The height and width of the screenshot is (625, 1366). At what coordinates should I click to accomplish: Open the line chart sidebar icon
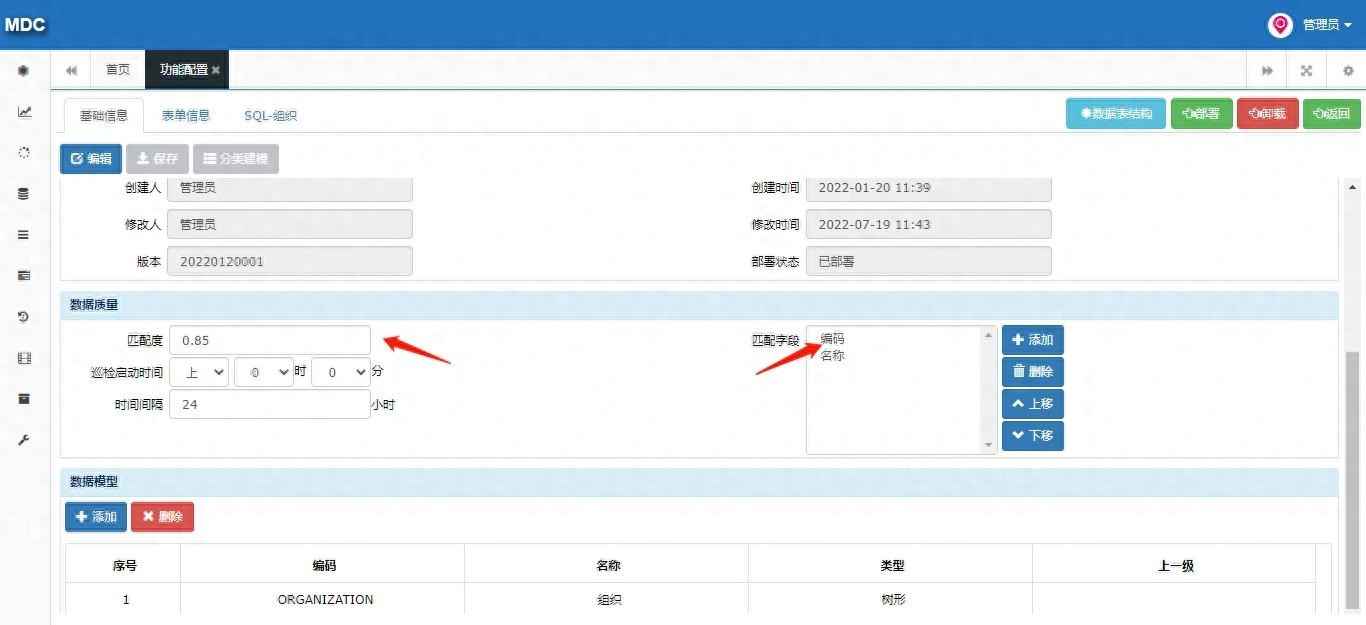[24, 112]
